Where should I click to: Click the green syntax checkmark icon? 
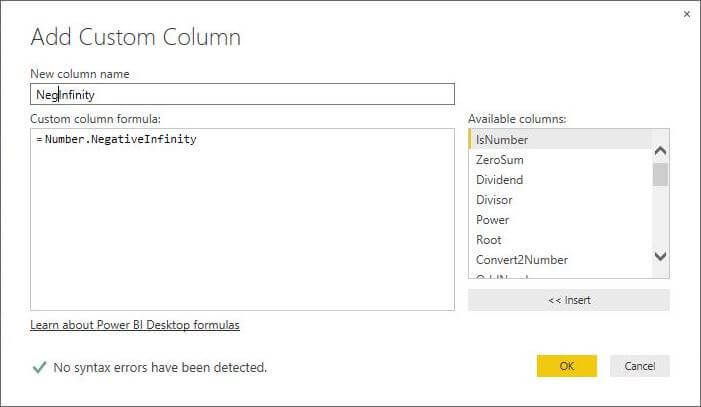pyautogui.click(x=39, y=367)
